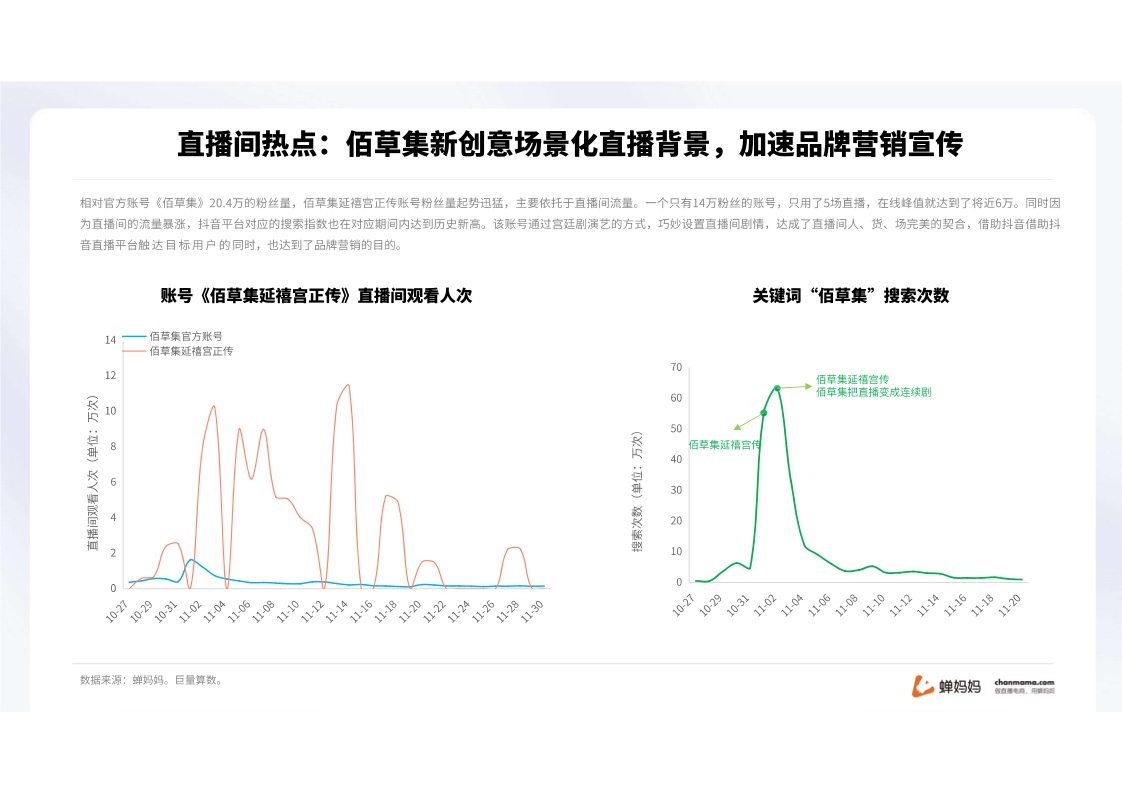Click the left chart title 直播间观看人次
The image size is (1122, 793).
(316, 295)
